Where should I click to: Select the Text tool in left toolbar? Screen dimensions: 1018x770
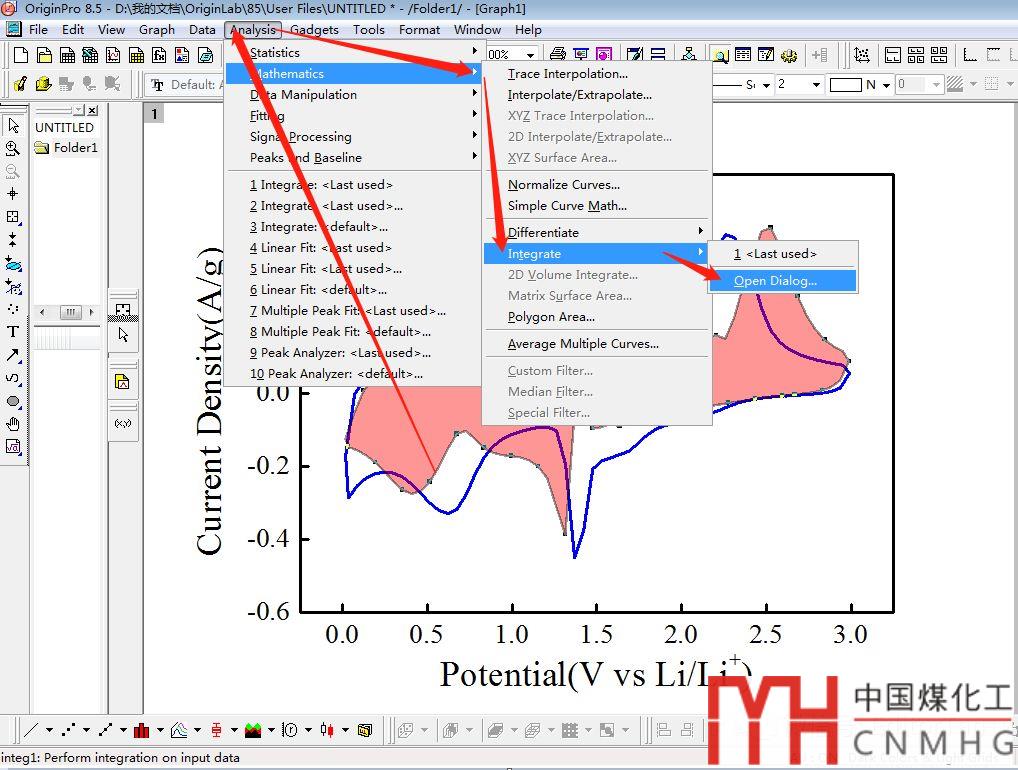[x=13, y=331]
